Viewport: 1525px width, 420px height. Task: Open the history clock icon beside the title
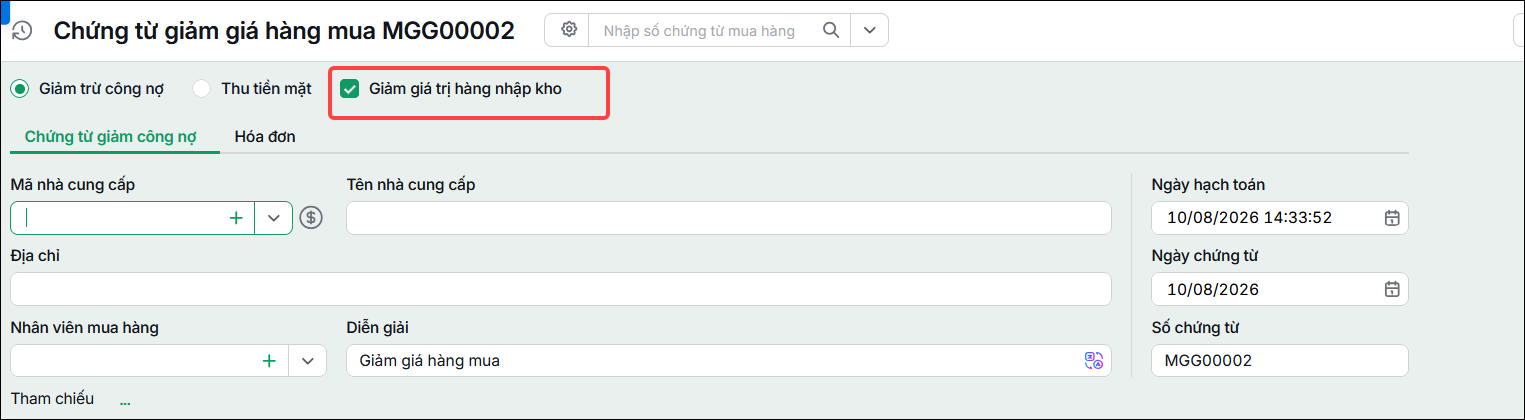[21, 31]
